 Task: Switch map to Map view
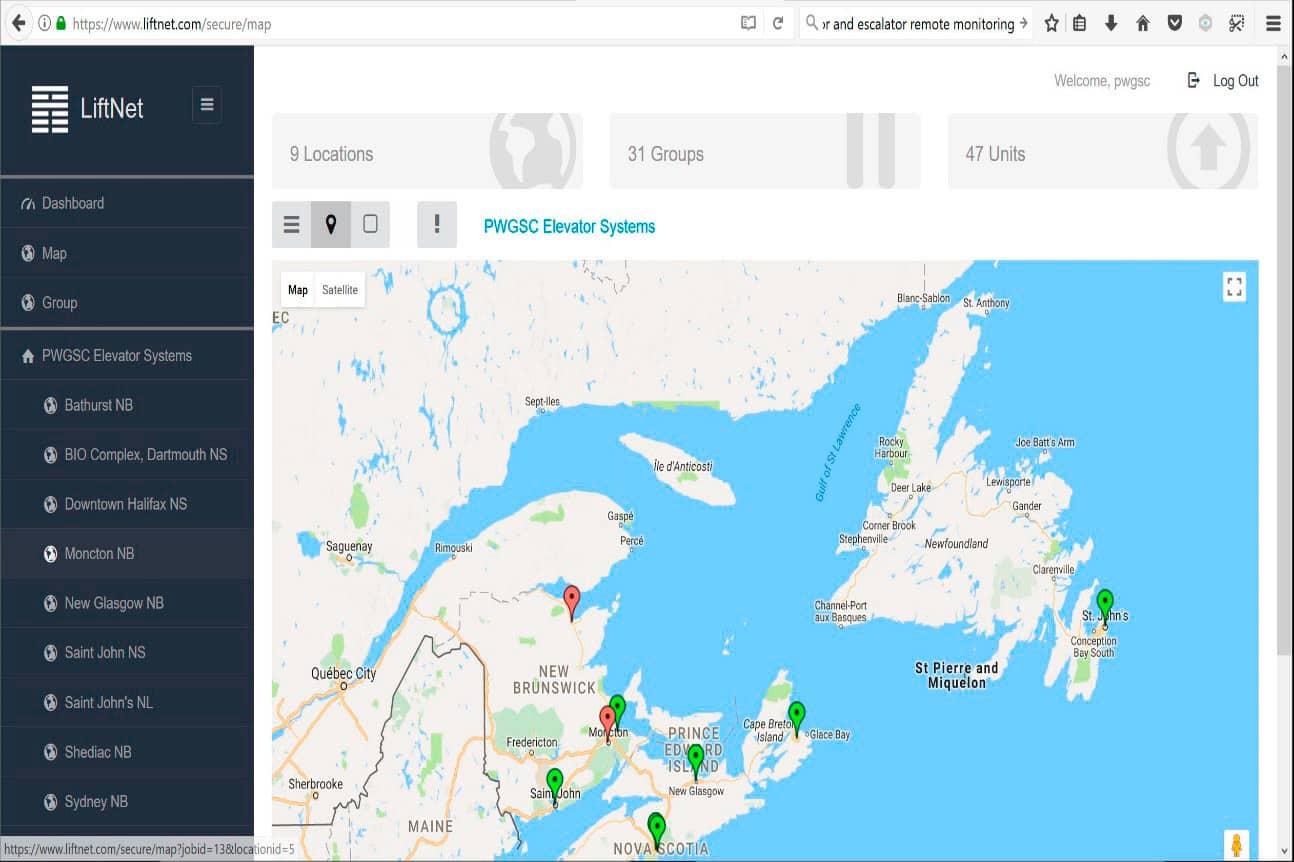(298, 290)
